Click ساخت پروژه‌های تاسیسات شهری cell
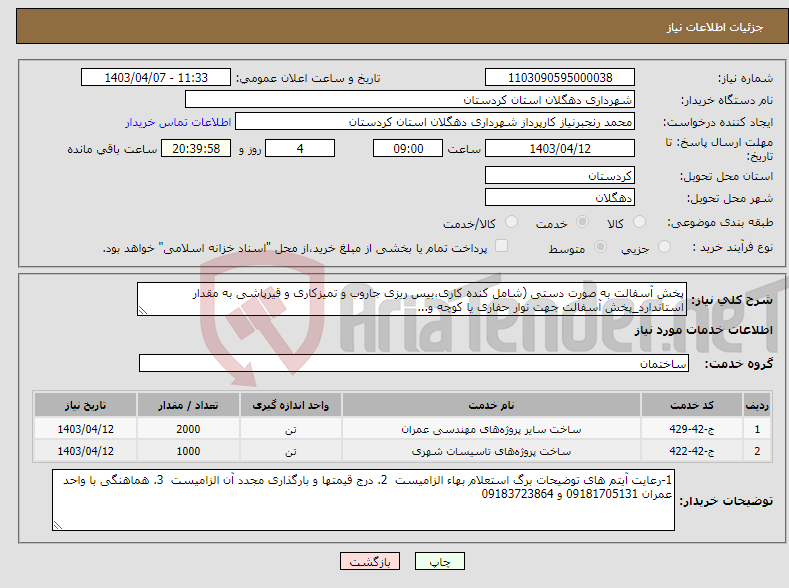Viewport: 789px width, 588px height. pos(491,451)
